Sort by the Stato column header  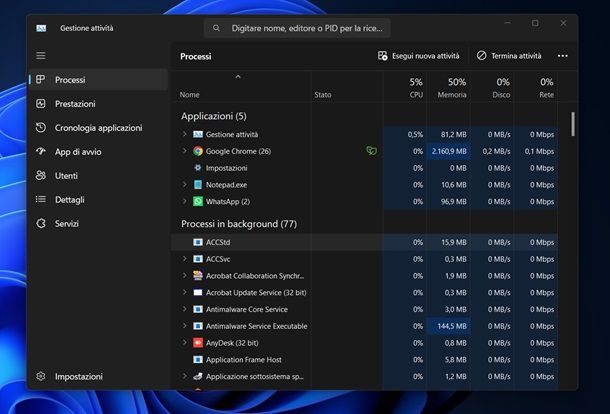pos(347,87)
